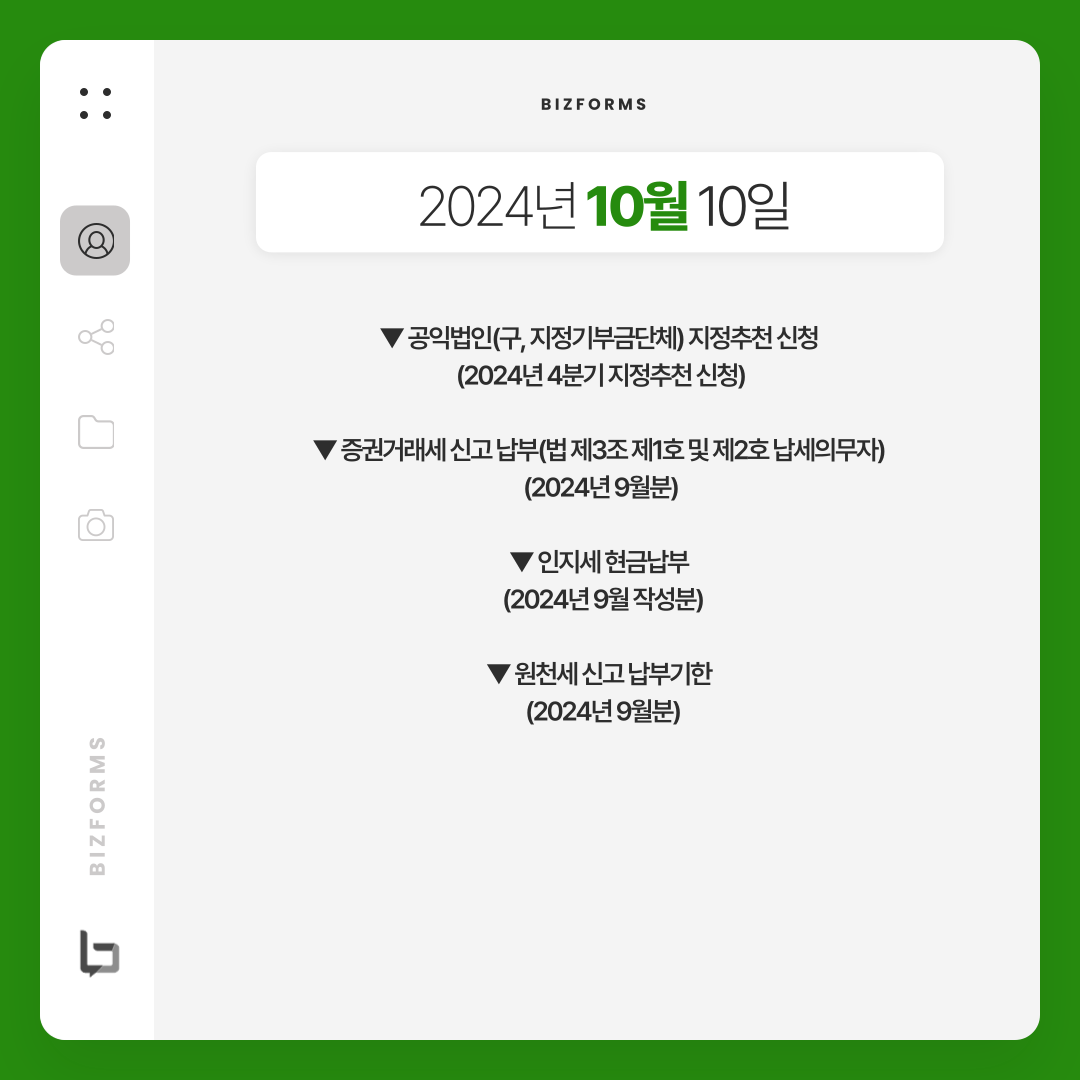1080x1080 pixels.
Task: Click the four-dot grid menu icon
Action: click(x=95, y=103)
